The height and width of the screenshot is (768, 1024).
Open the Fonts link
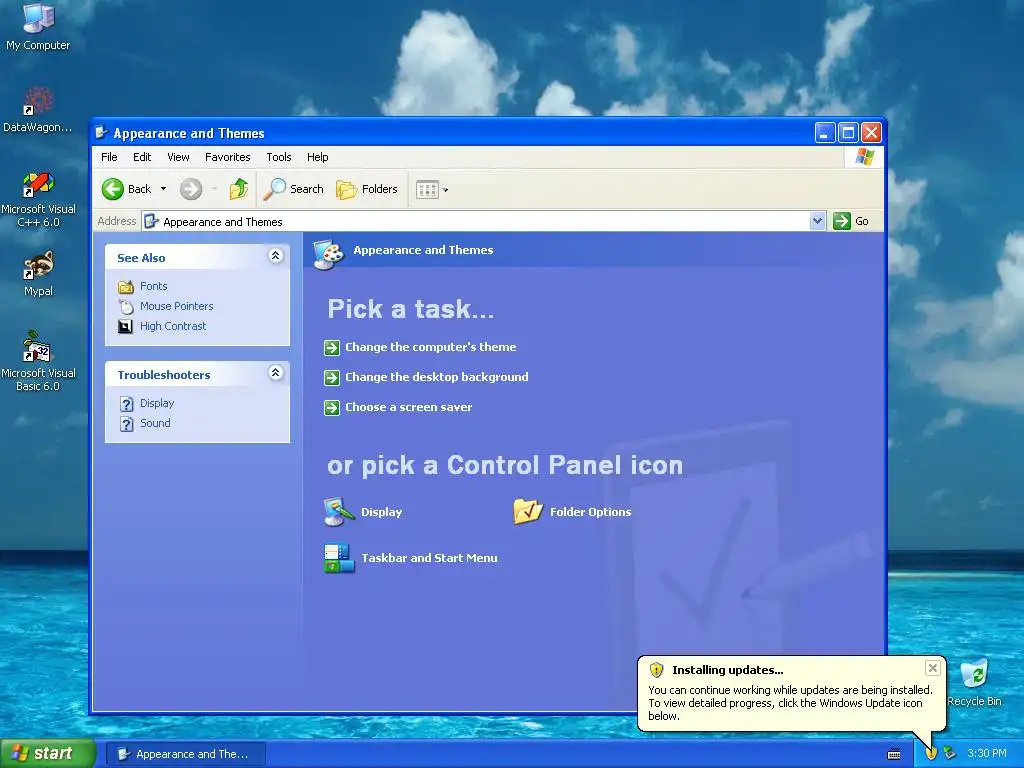point(153,286)
